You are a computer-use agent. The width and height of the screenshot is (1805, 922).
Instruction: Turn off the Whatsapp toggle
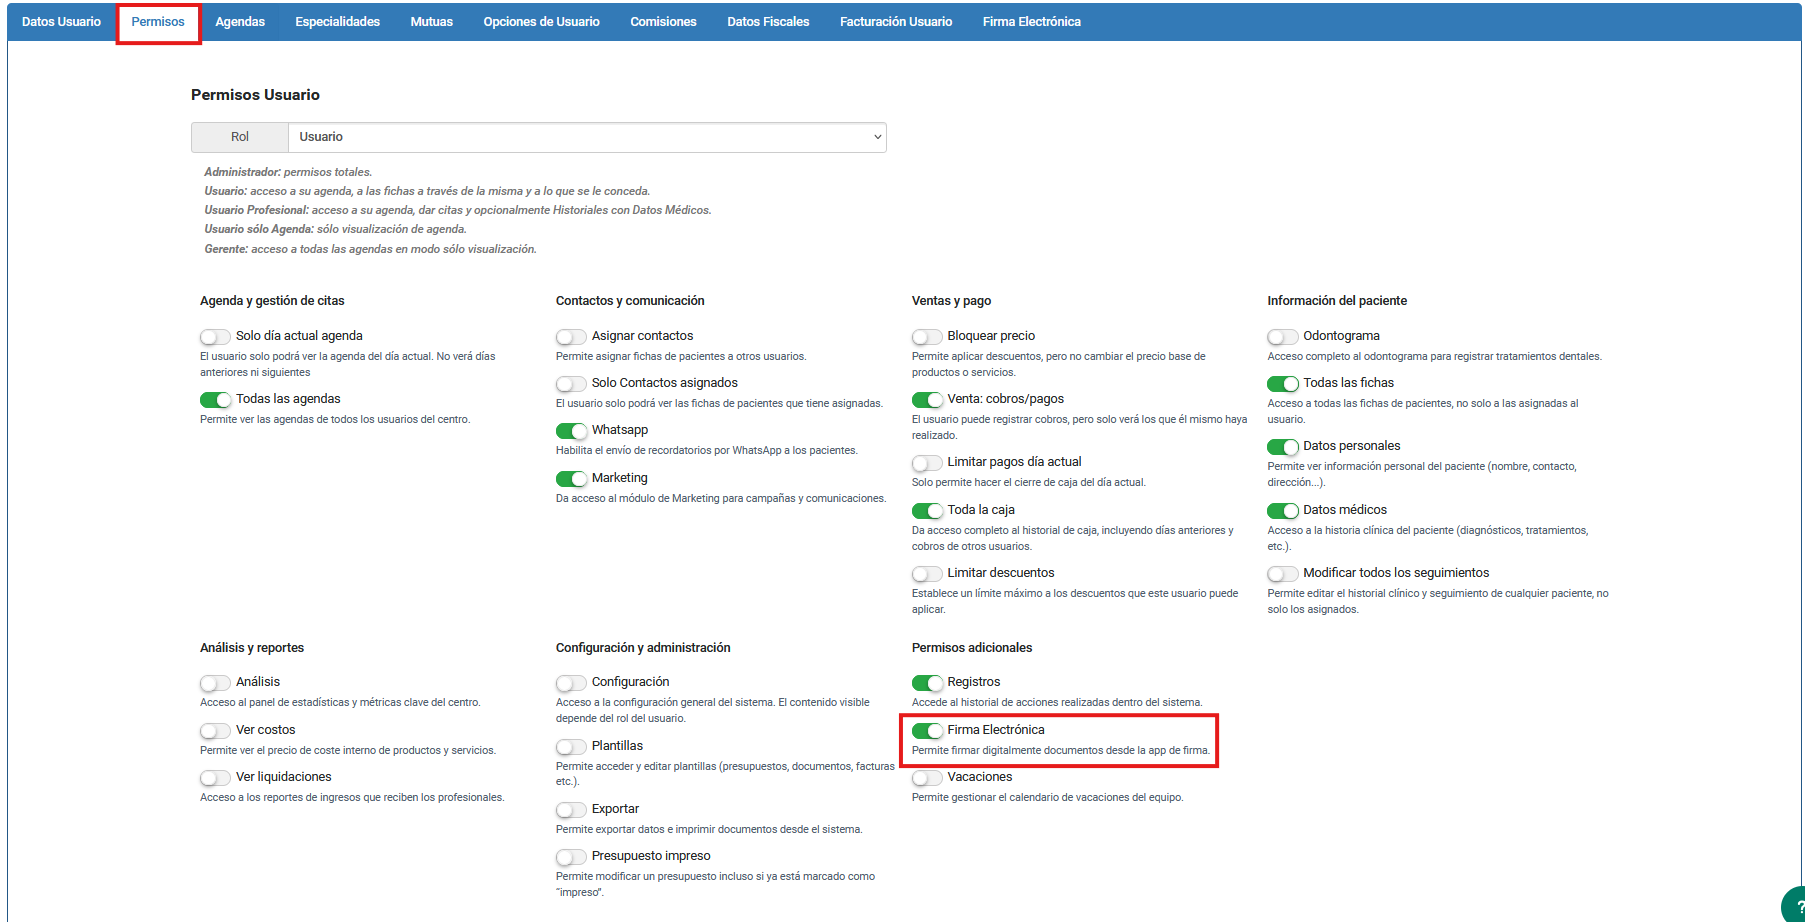coord(571,431)
